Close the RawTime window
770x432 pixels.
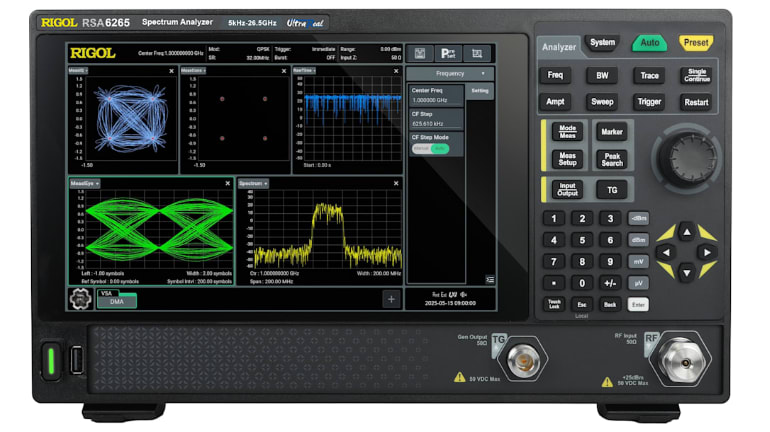pyautogui.click(x=396, y=71)
